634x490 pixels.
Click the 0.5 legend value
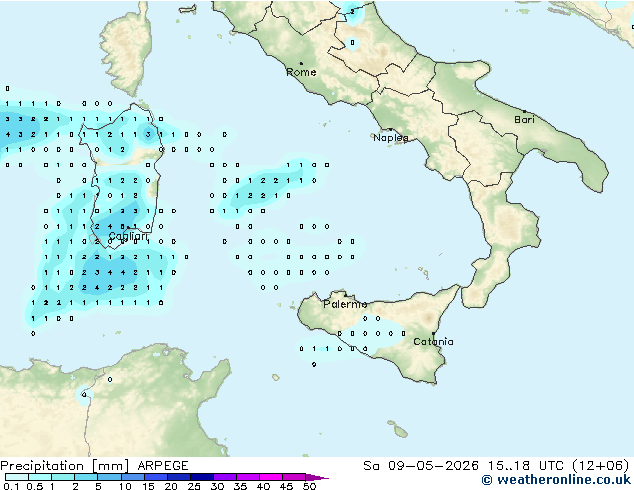(x=35, y=486)
